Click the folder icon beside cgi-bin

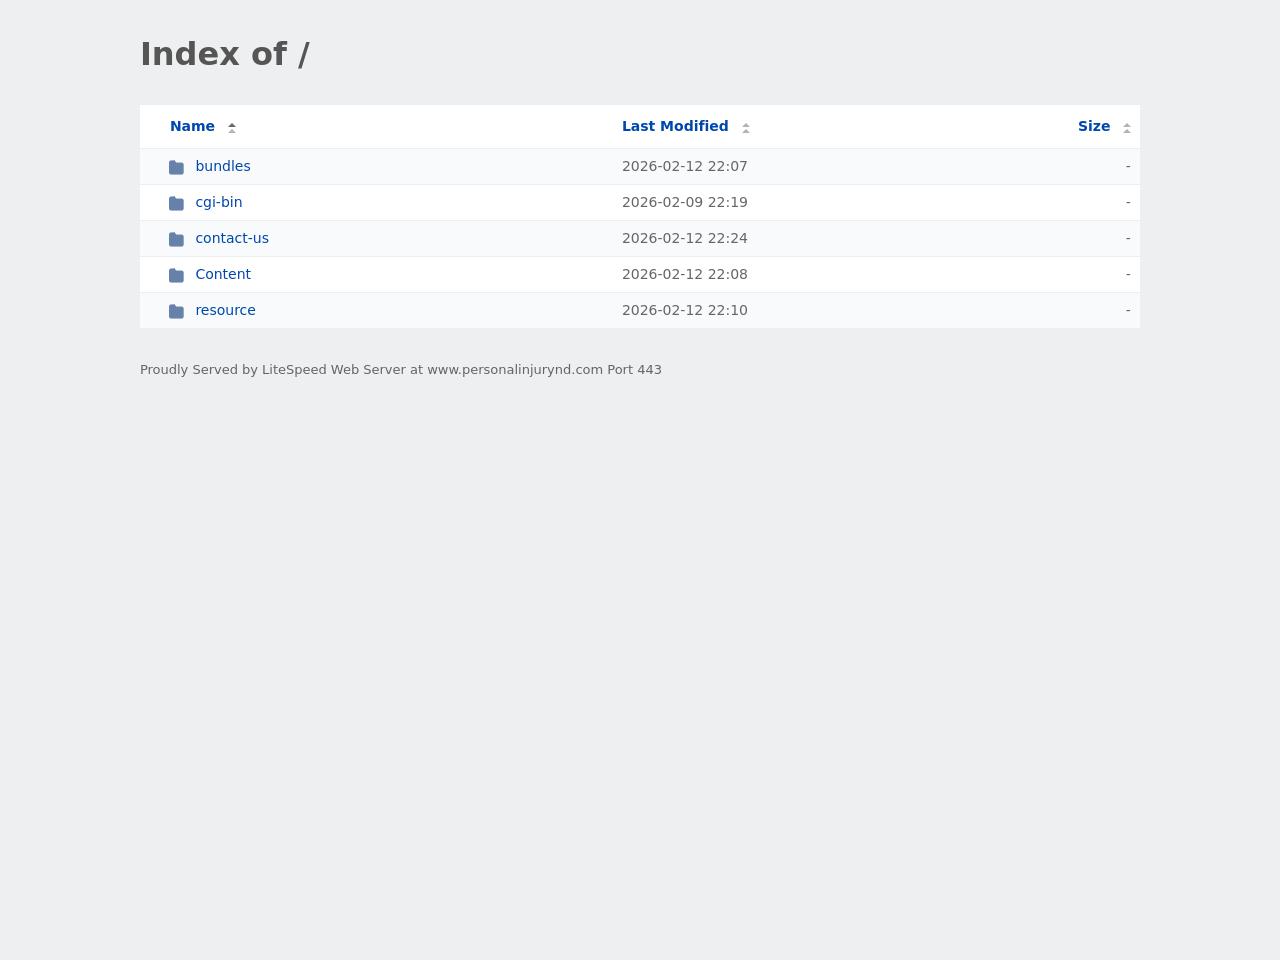(x=176, y=203)
